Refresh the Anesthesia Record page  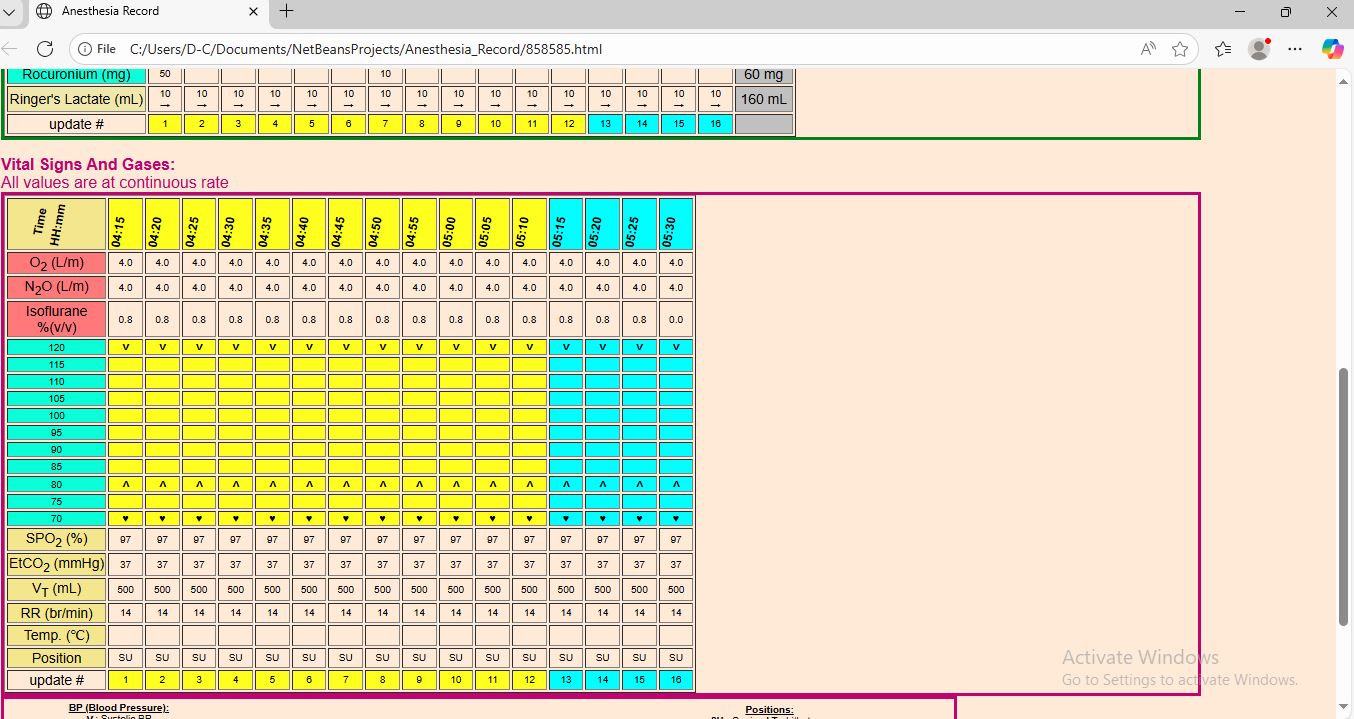[45, 49]
